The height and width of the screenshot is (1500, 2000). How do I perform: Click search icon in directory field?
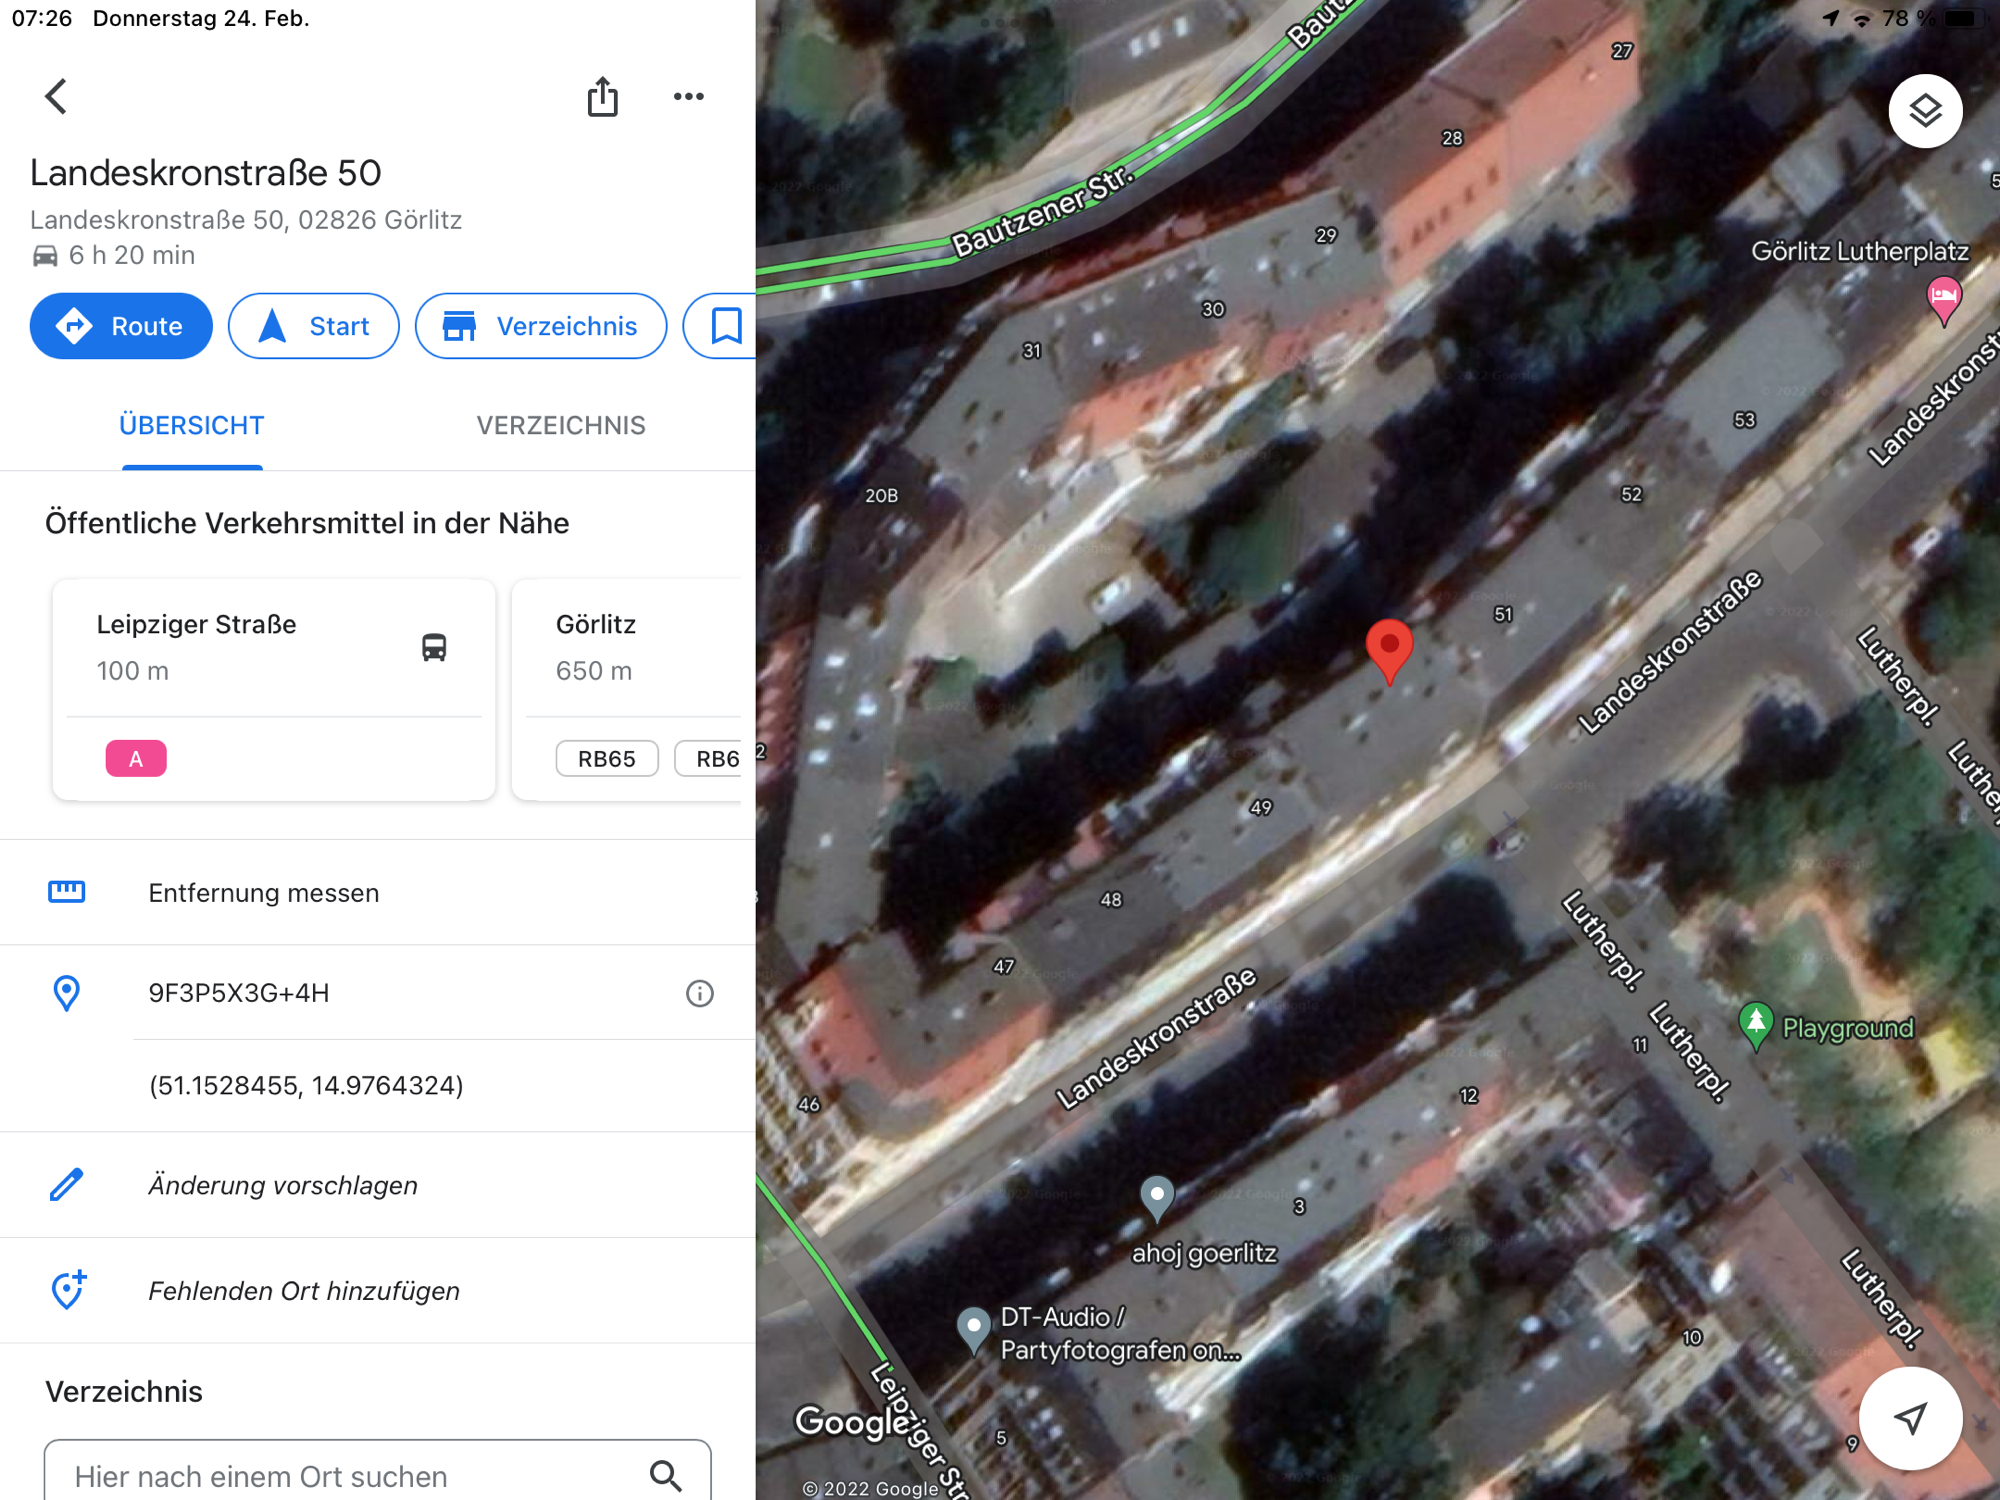pos(666,1475)
